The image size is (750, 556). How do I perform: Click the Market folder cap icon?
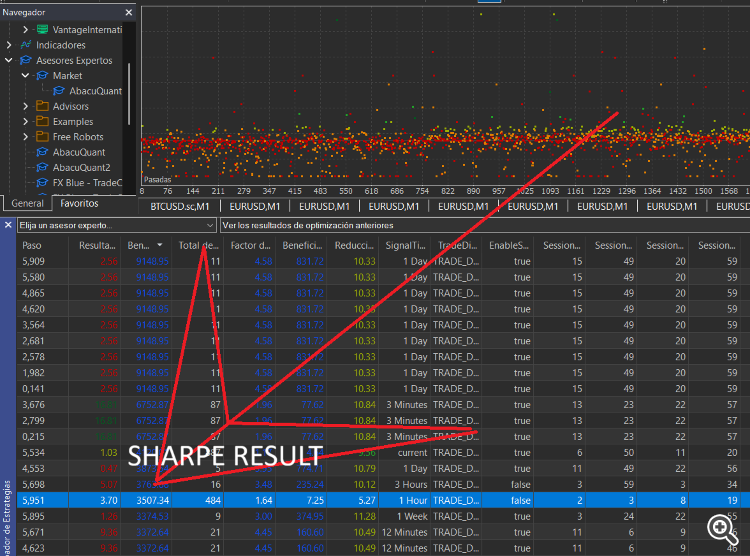click(42, 76)
